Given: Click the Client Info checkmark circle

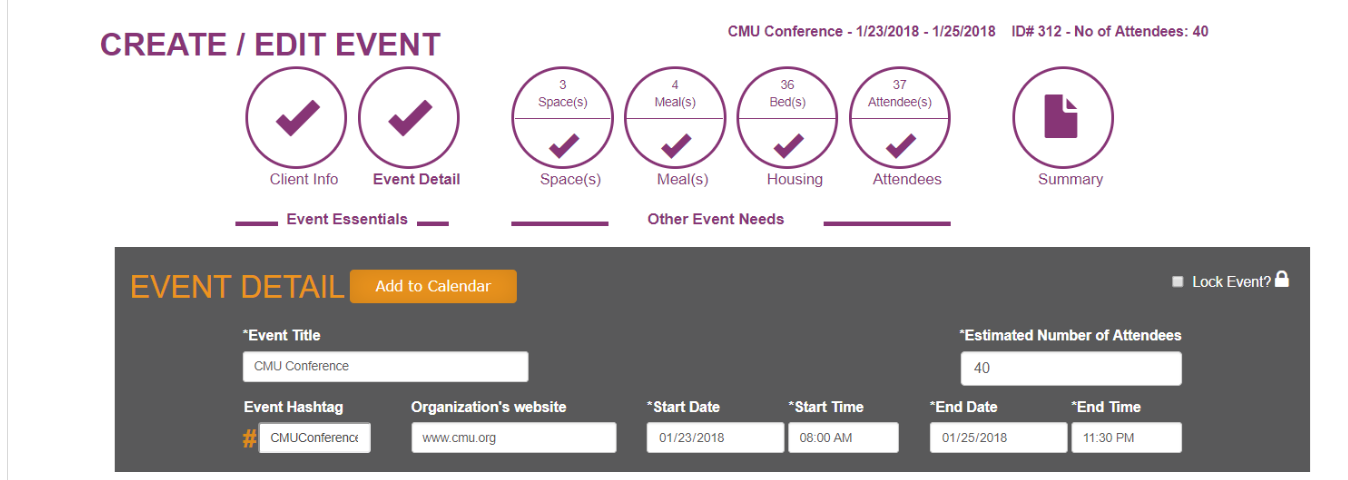Looking at the screenshot, I should [x=296, y=117].
